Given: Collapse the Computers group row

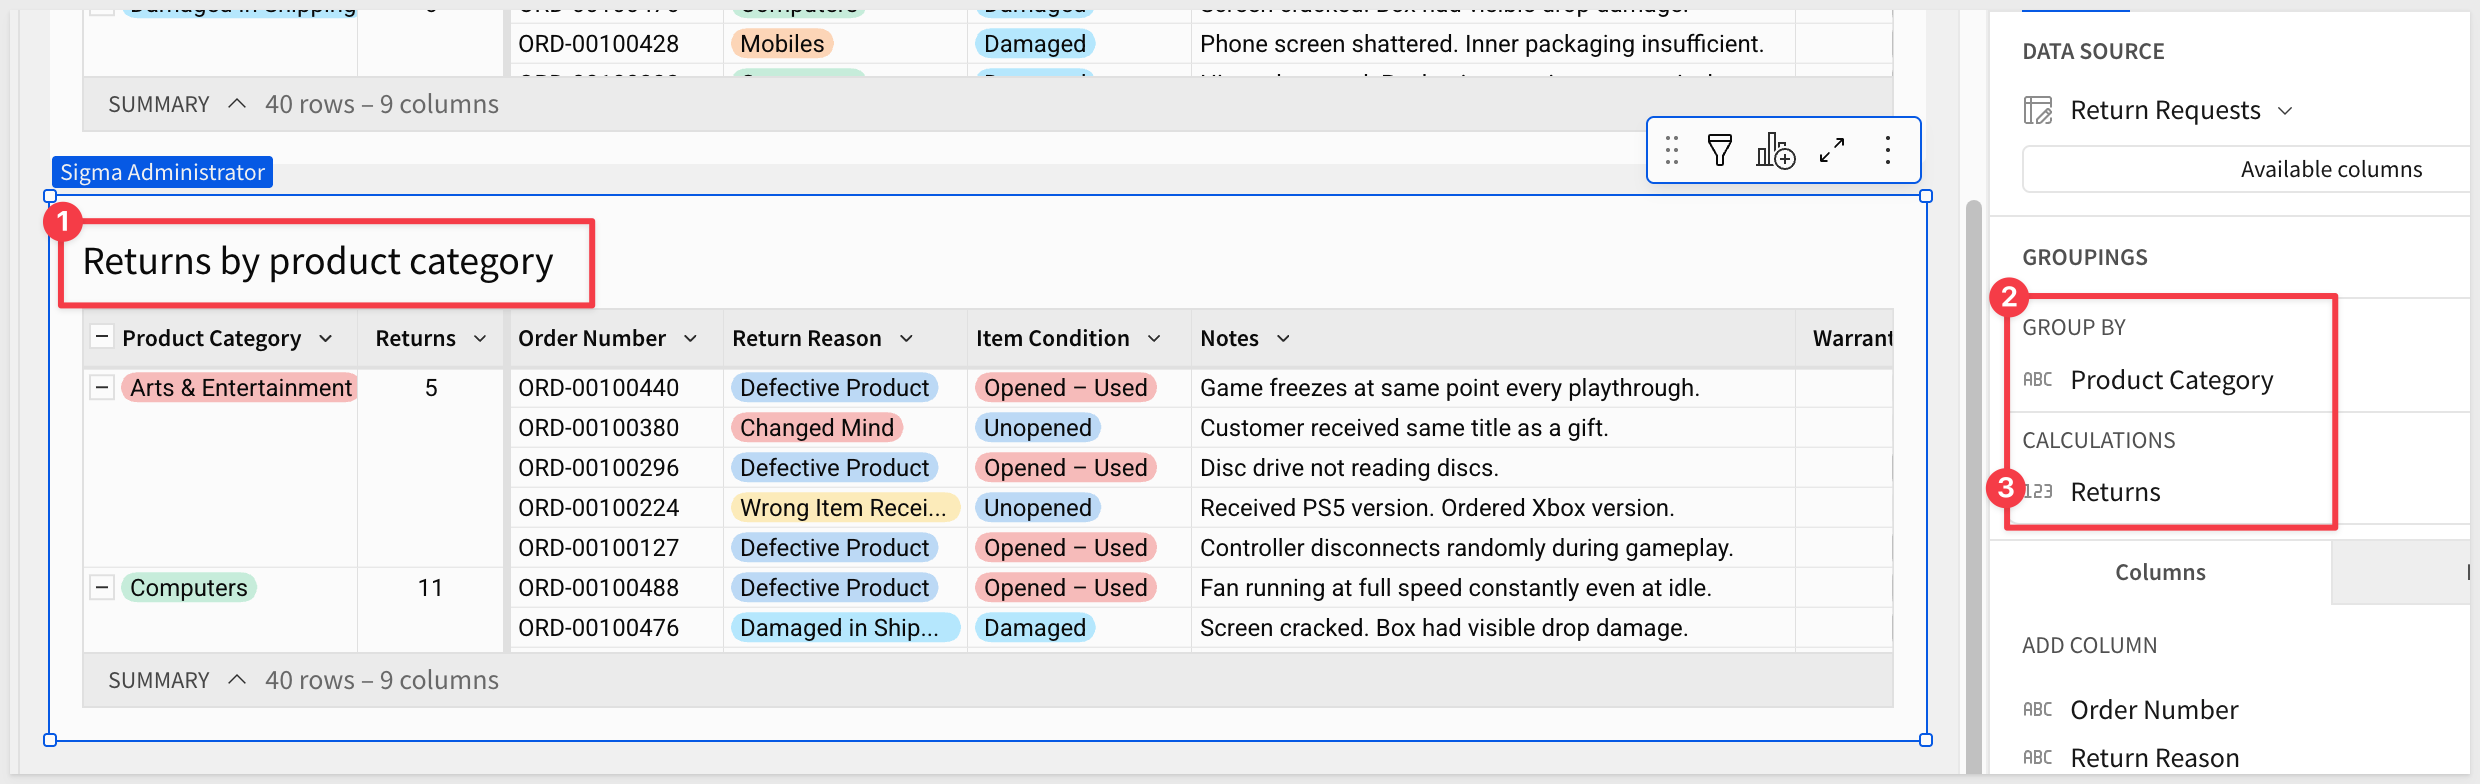Looking at the screenshot, I should [102, 587].
